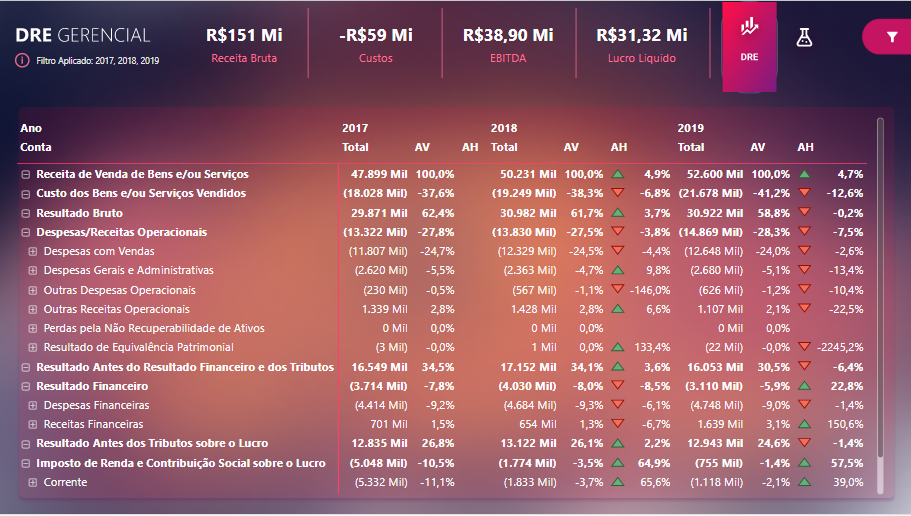The width and height of the screenshot is (911, 516).
Task: Click red down arrow in 2019 Resultado Bruto row
Action: (804, 213)
